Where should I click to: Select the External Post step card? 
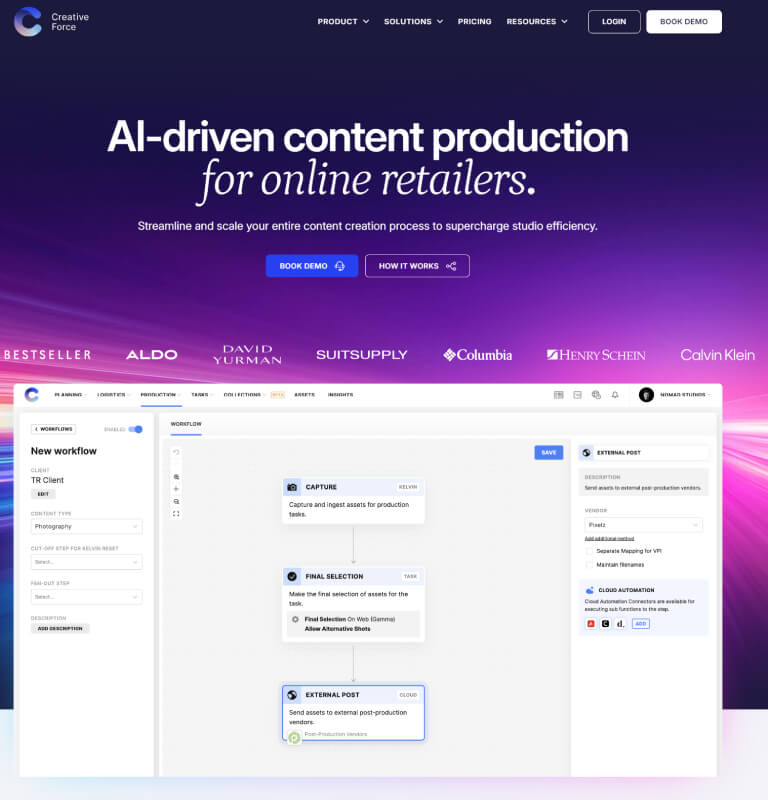pyautogui.click(x=353, y=713)
